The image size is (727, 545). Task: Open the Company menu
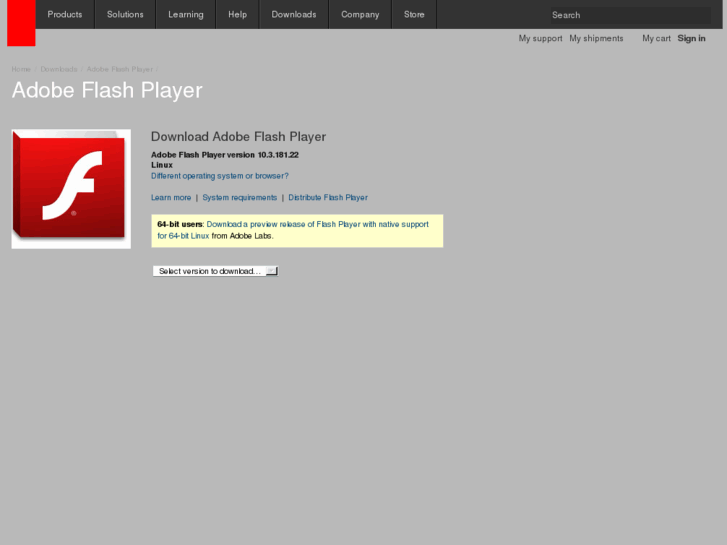(x=360, y=14)
